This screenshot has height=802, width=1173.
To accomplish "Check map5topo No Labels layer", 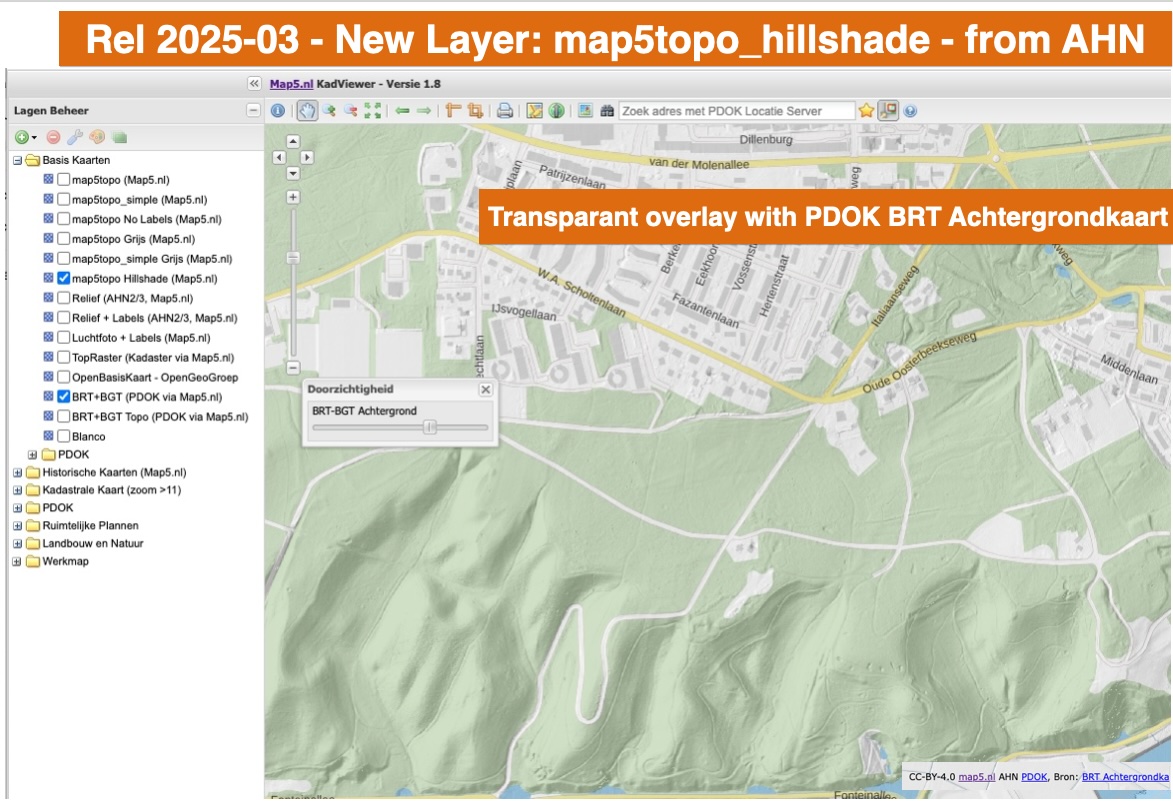I will [64, 218].
